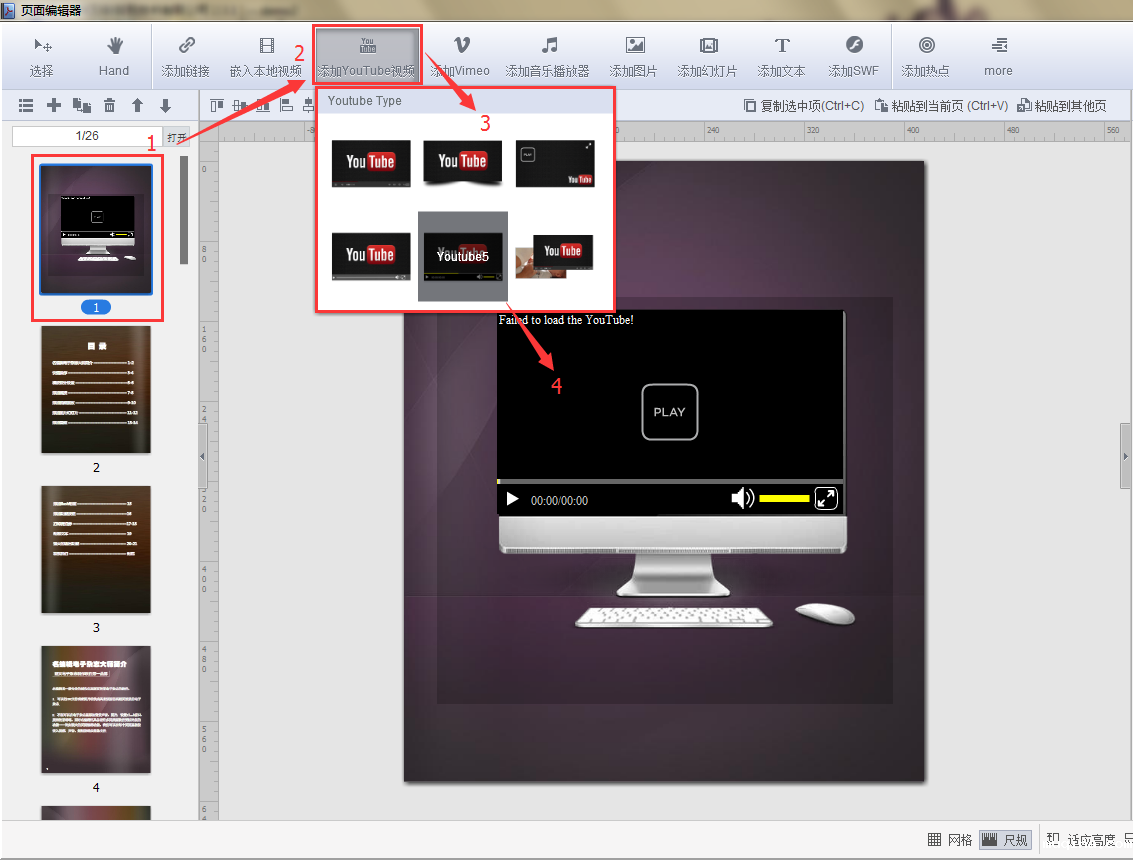Screen dimensions: 1133x860
Task: Click the Add SWF (添加SWF) icon
Action: [853, 56]
